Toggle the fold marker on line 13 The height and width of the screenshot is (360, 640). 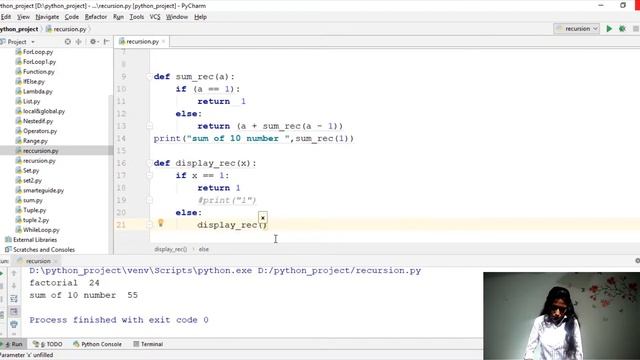149,126
